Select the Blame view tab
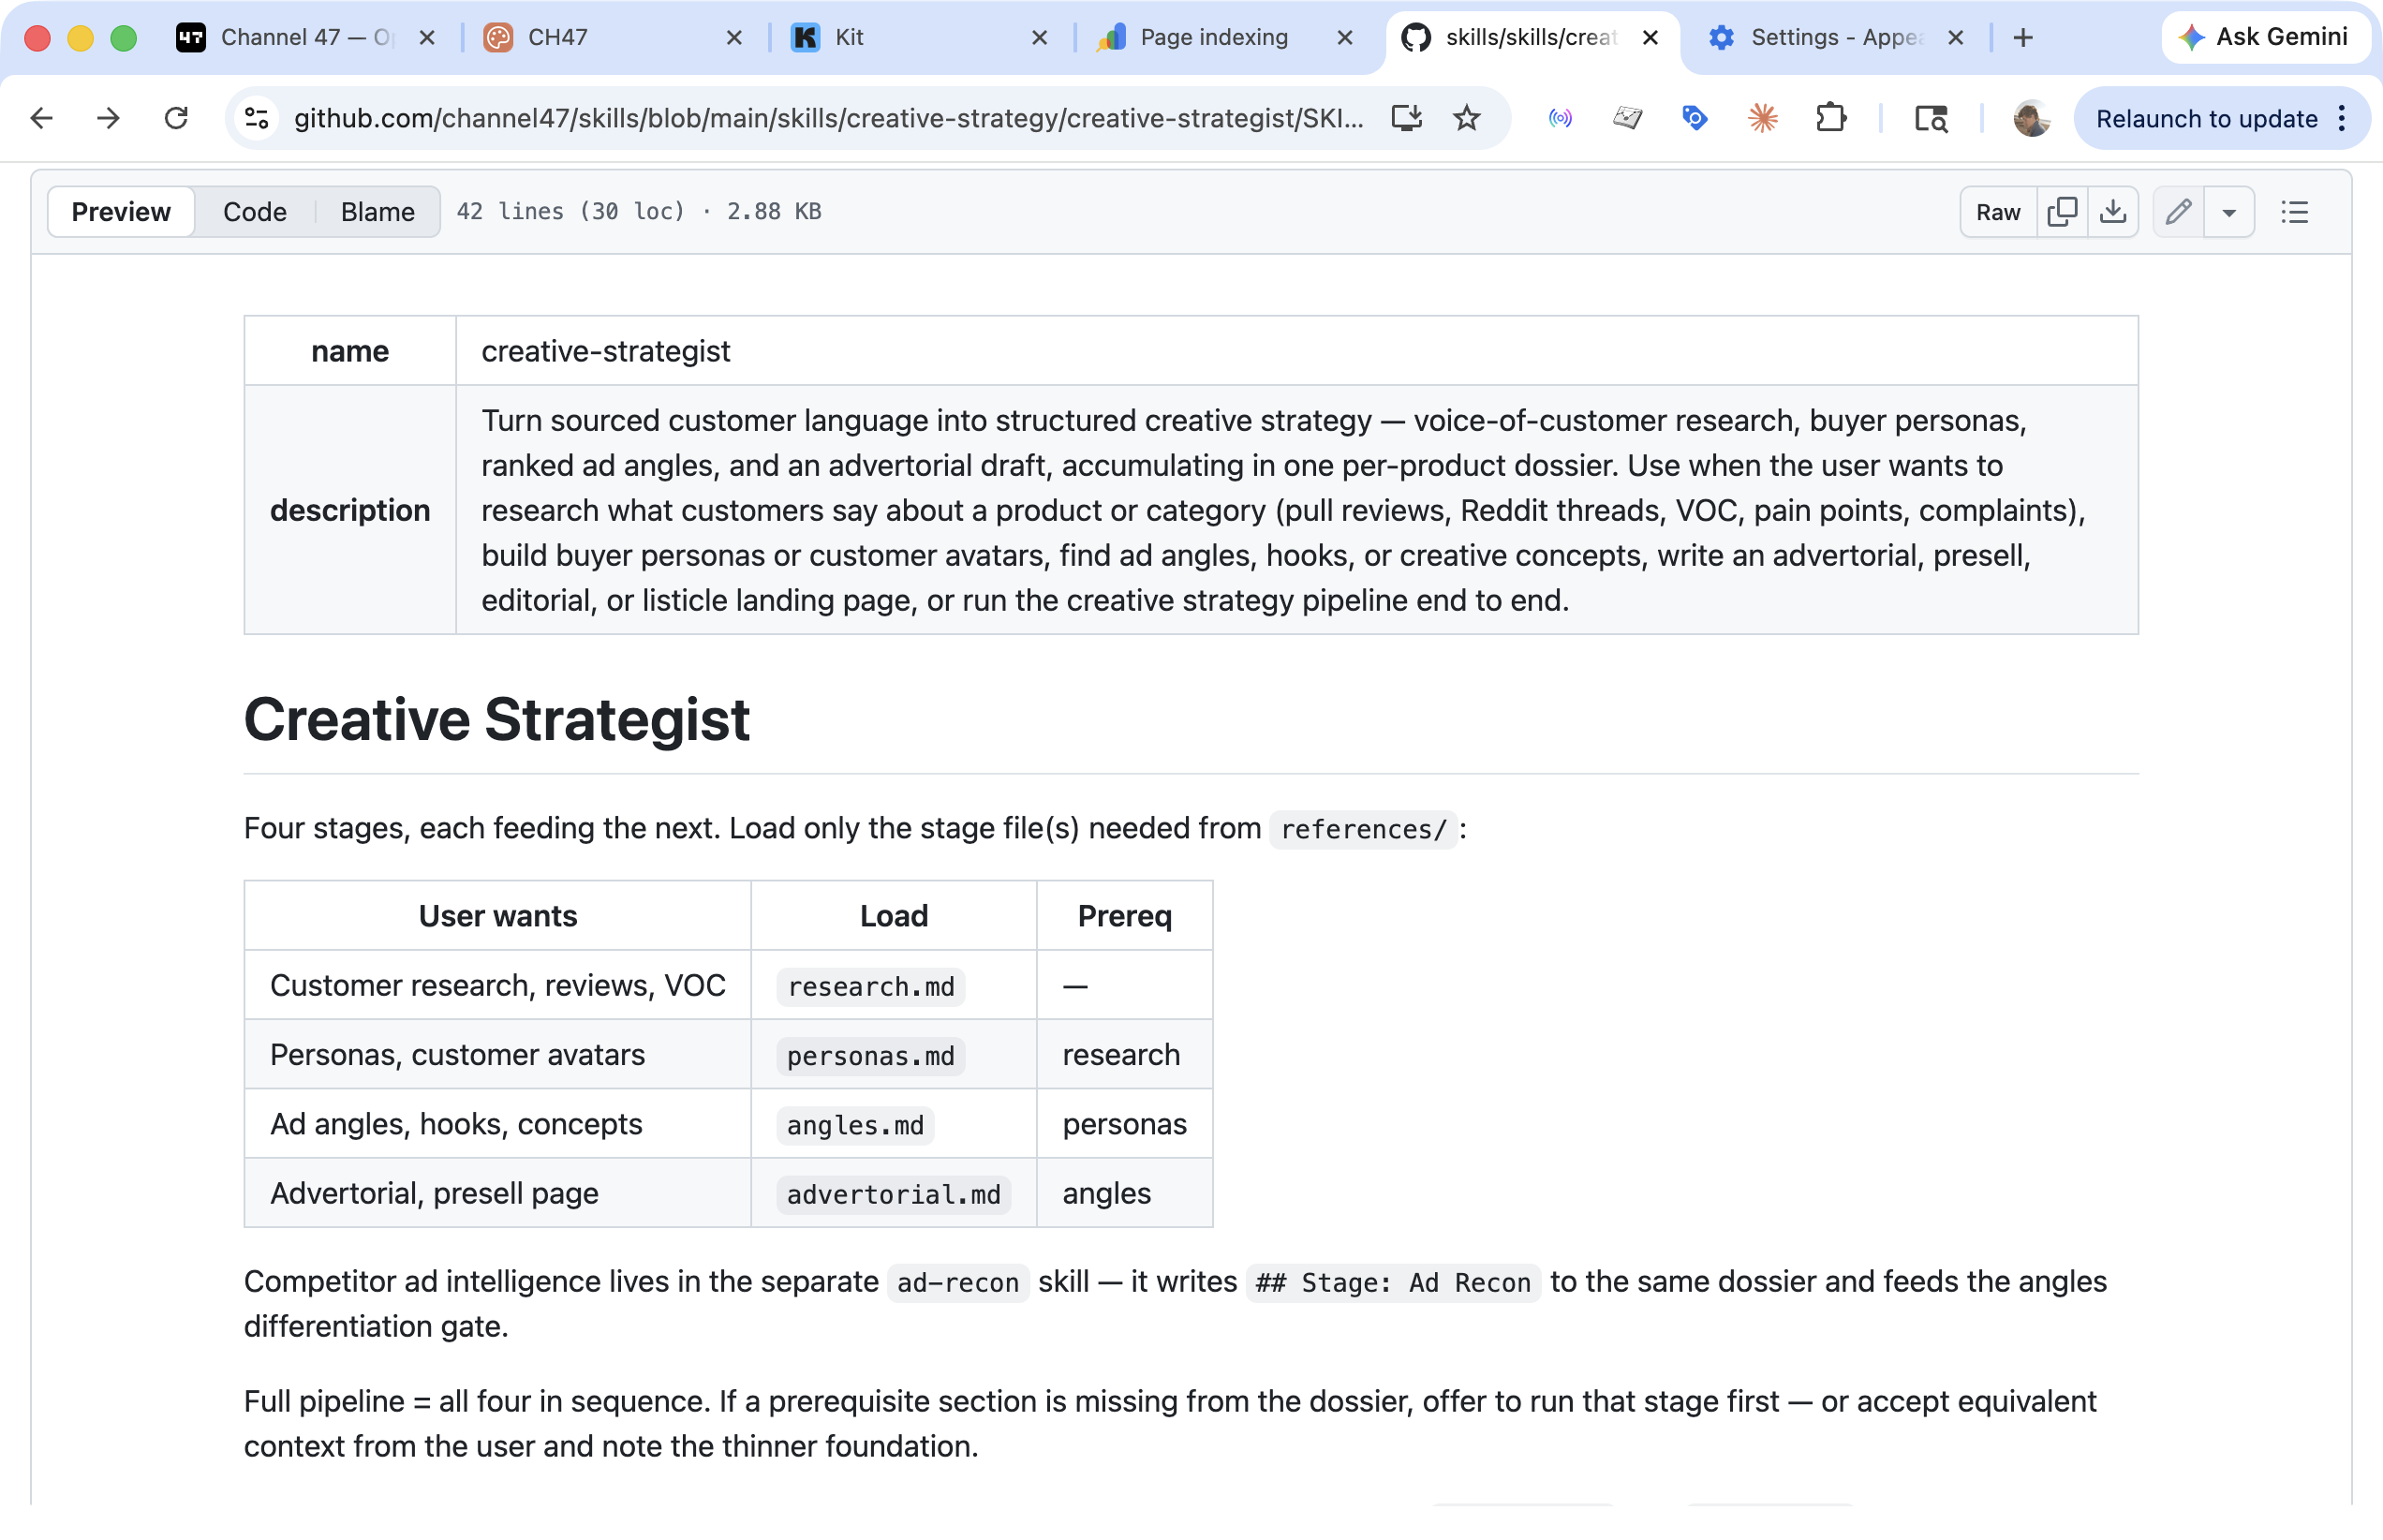The height and width of the screenshot is (1540, 2383). coord(377,211)
